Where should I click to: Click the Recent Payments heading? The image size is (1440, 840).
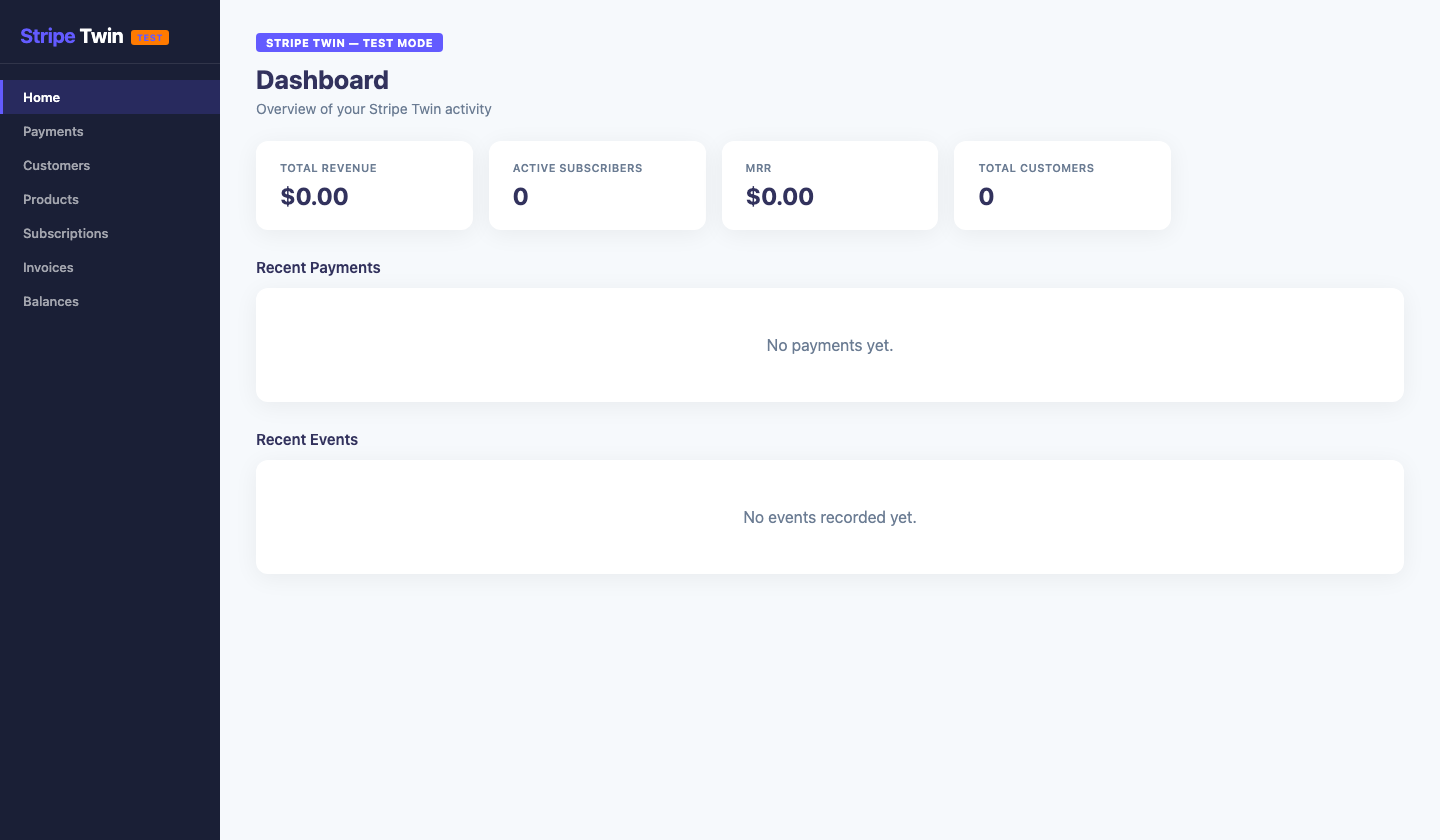point(318,267)
